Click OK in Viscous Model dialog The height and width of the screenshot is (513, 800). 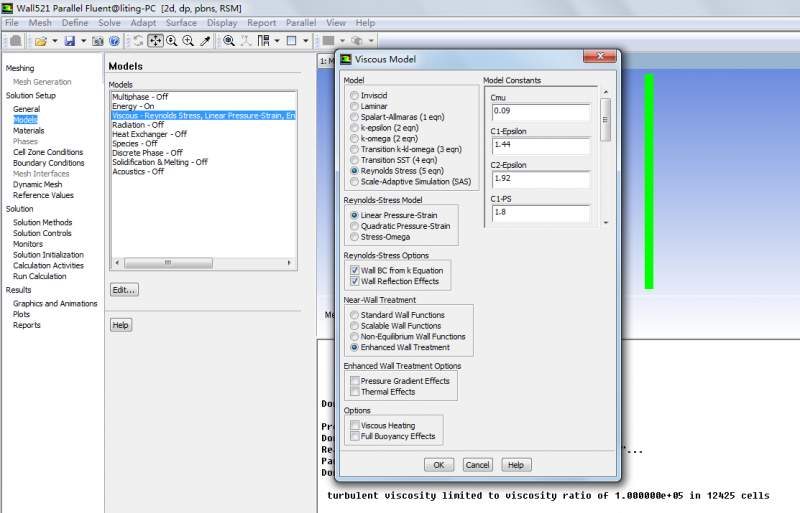click(x=439, y=465)
